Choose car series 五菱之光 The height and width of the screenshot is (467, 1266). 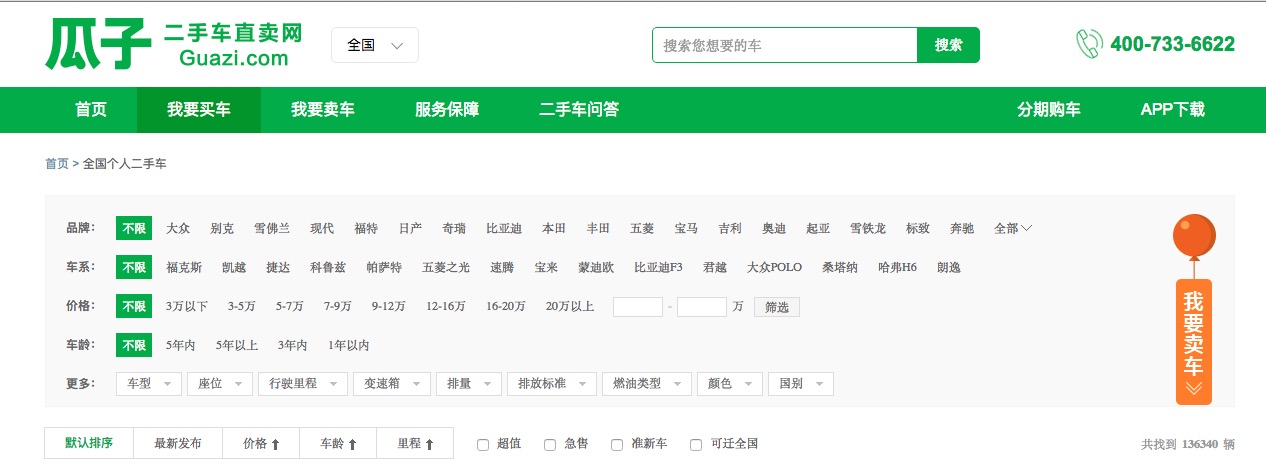point(446,267)
